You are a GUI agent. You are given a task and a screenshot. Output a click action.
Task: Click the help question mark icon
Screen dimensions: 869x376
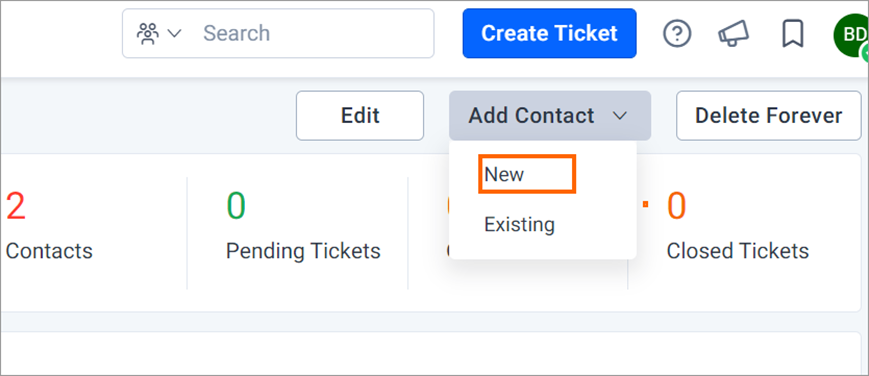tap(677, 34)
